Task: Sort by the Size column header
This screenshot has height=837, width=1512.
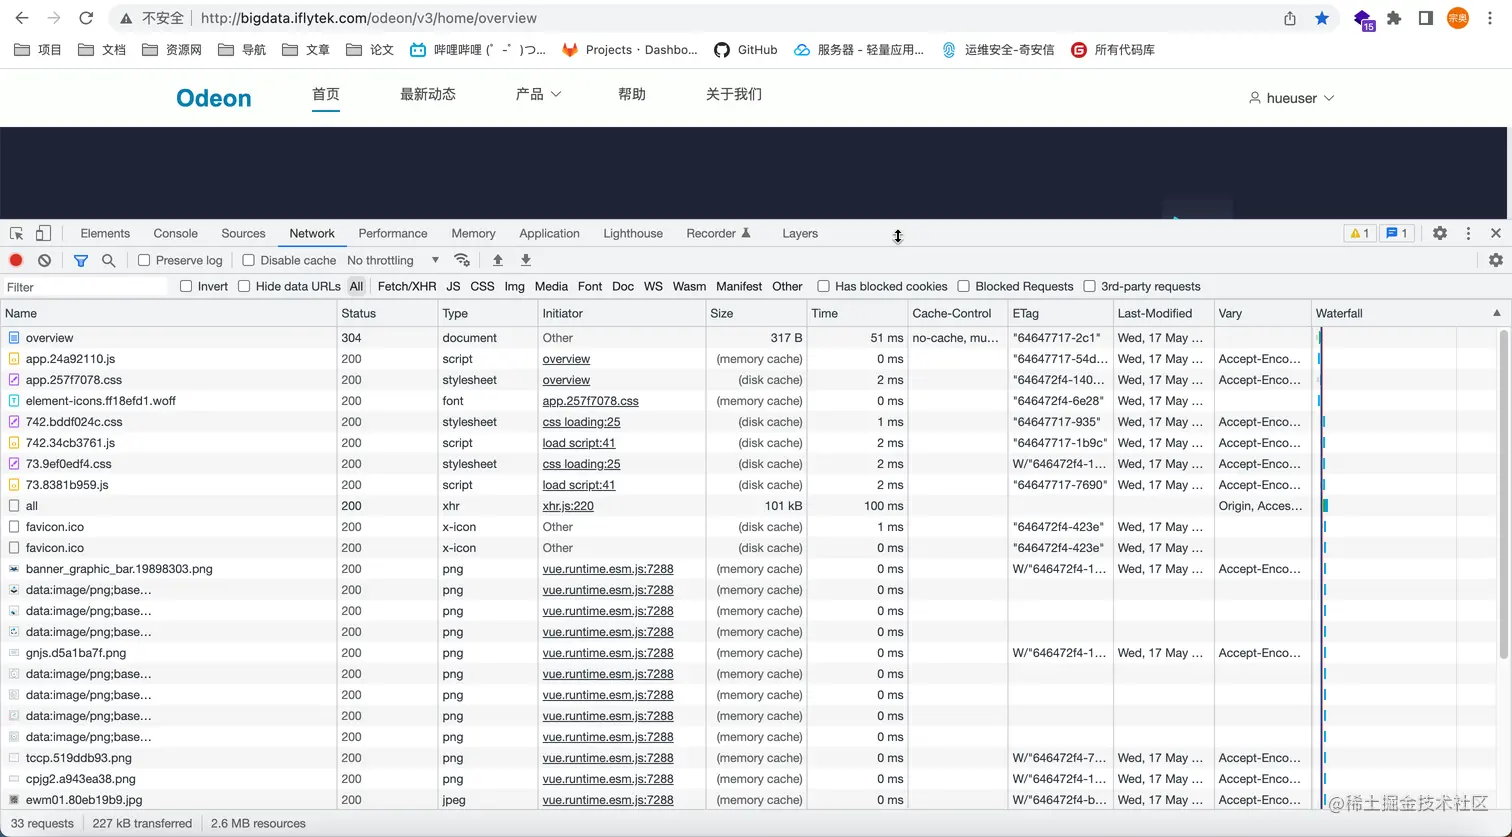Action: click(x=755, y=313)
